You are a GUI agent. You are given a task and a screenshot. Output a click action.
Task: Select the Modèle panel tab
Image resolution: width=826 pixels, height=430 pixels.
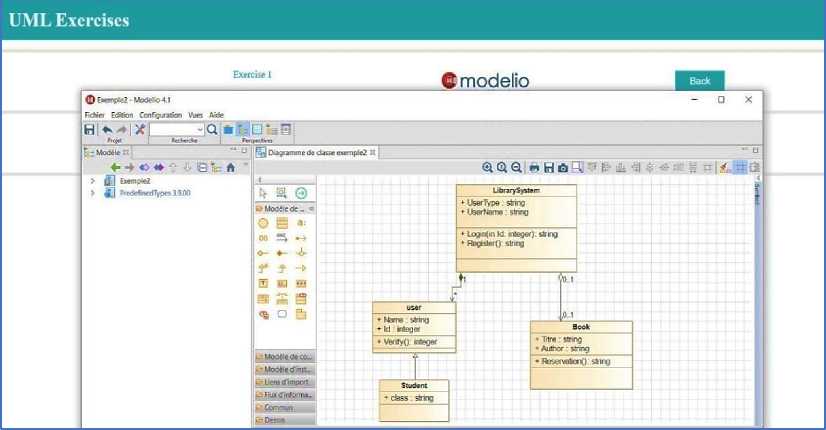(108, 152)
